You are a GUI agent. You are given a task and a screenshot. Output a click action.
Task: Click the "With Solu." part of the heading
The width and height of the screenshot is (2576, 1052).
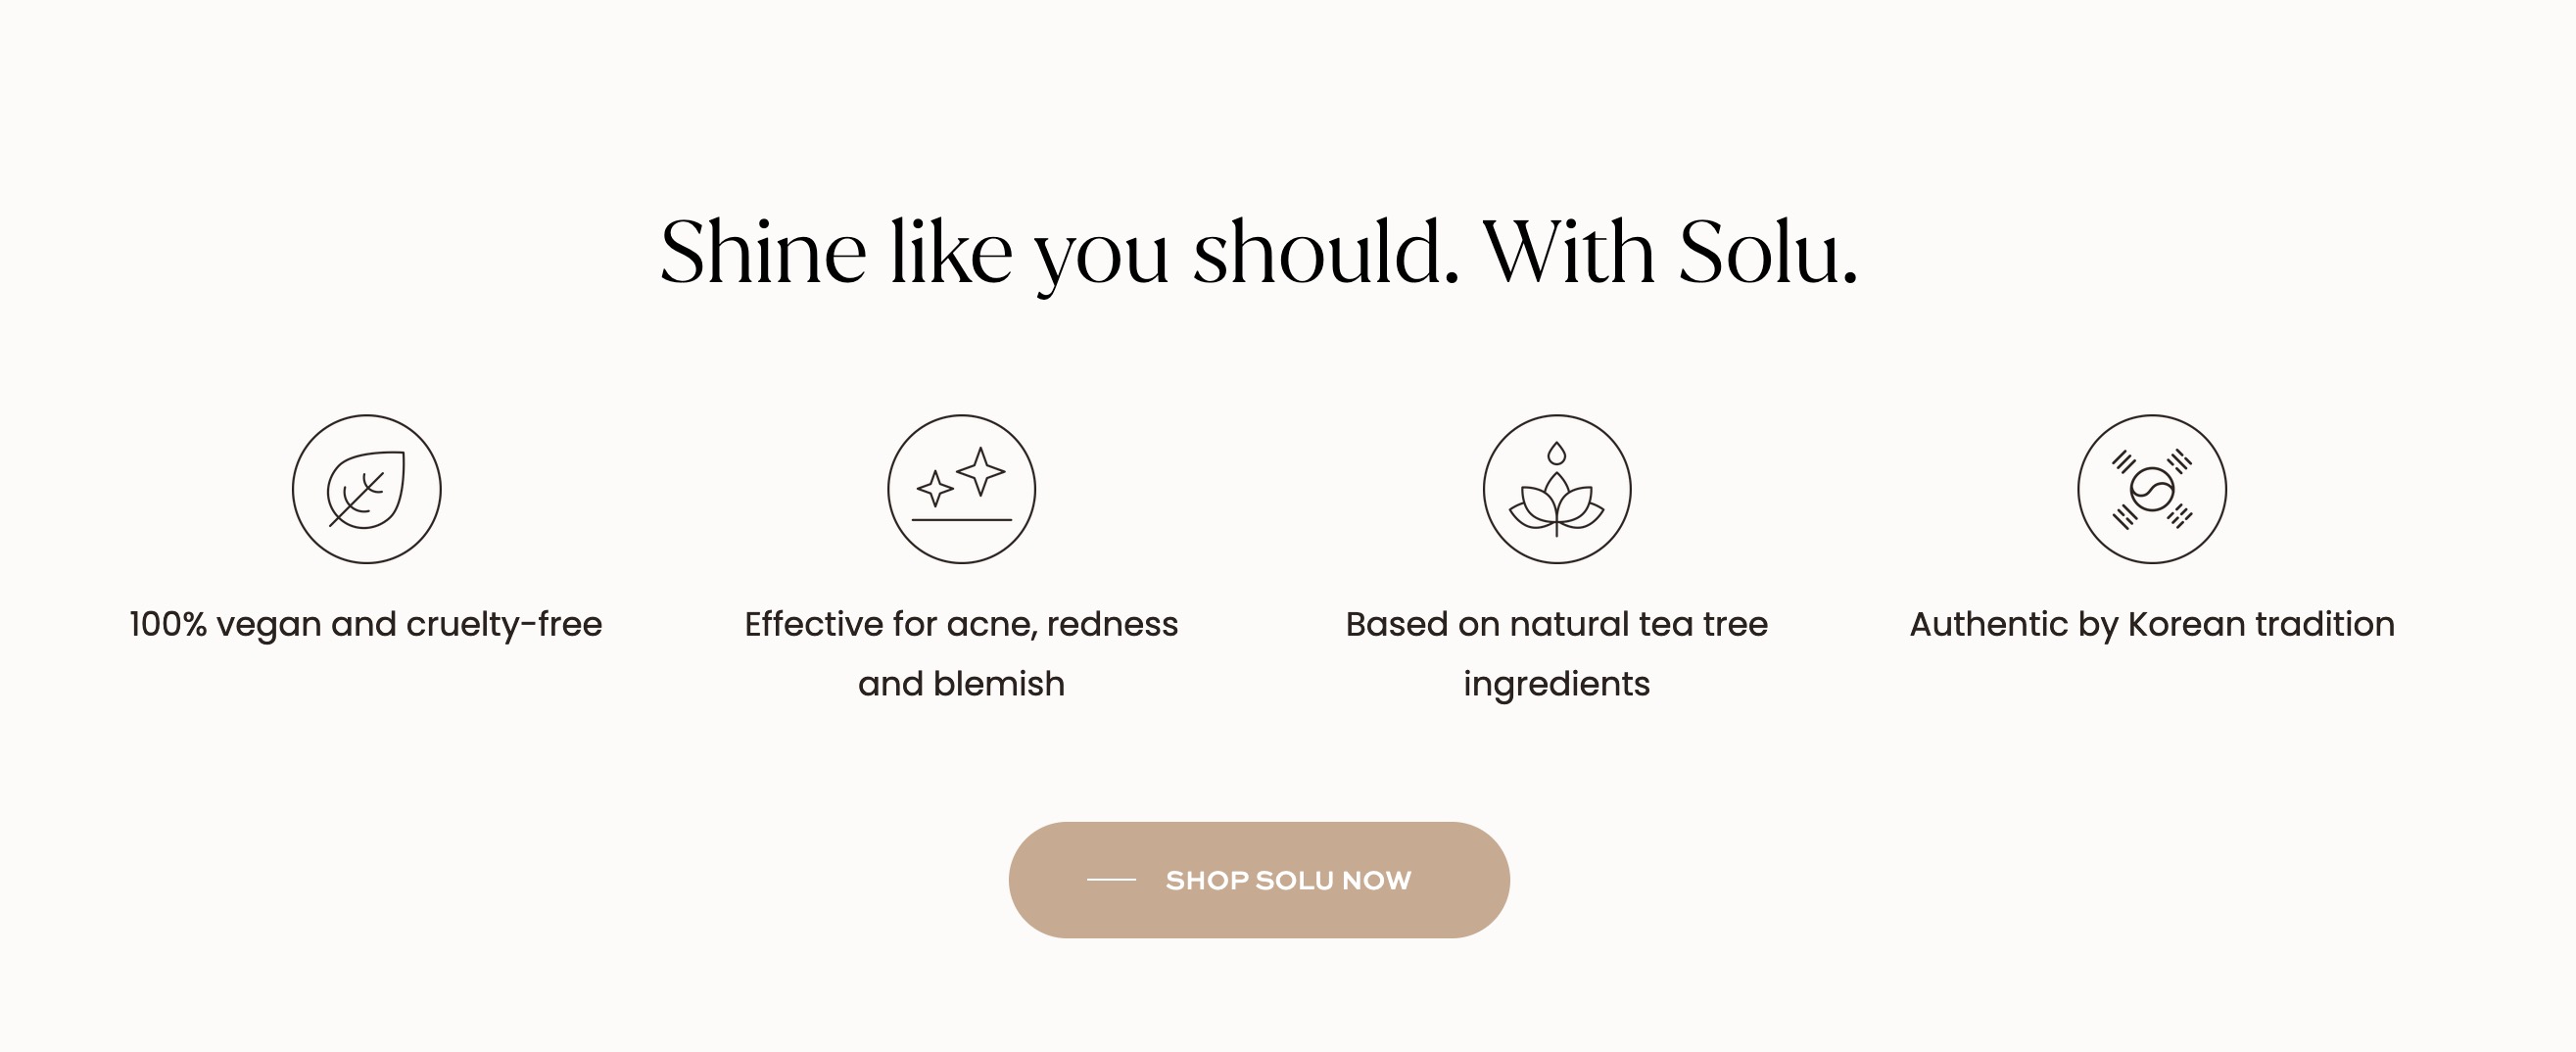1670,252
